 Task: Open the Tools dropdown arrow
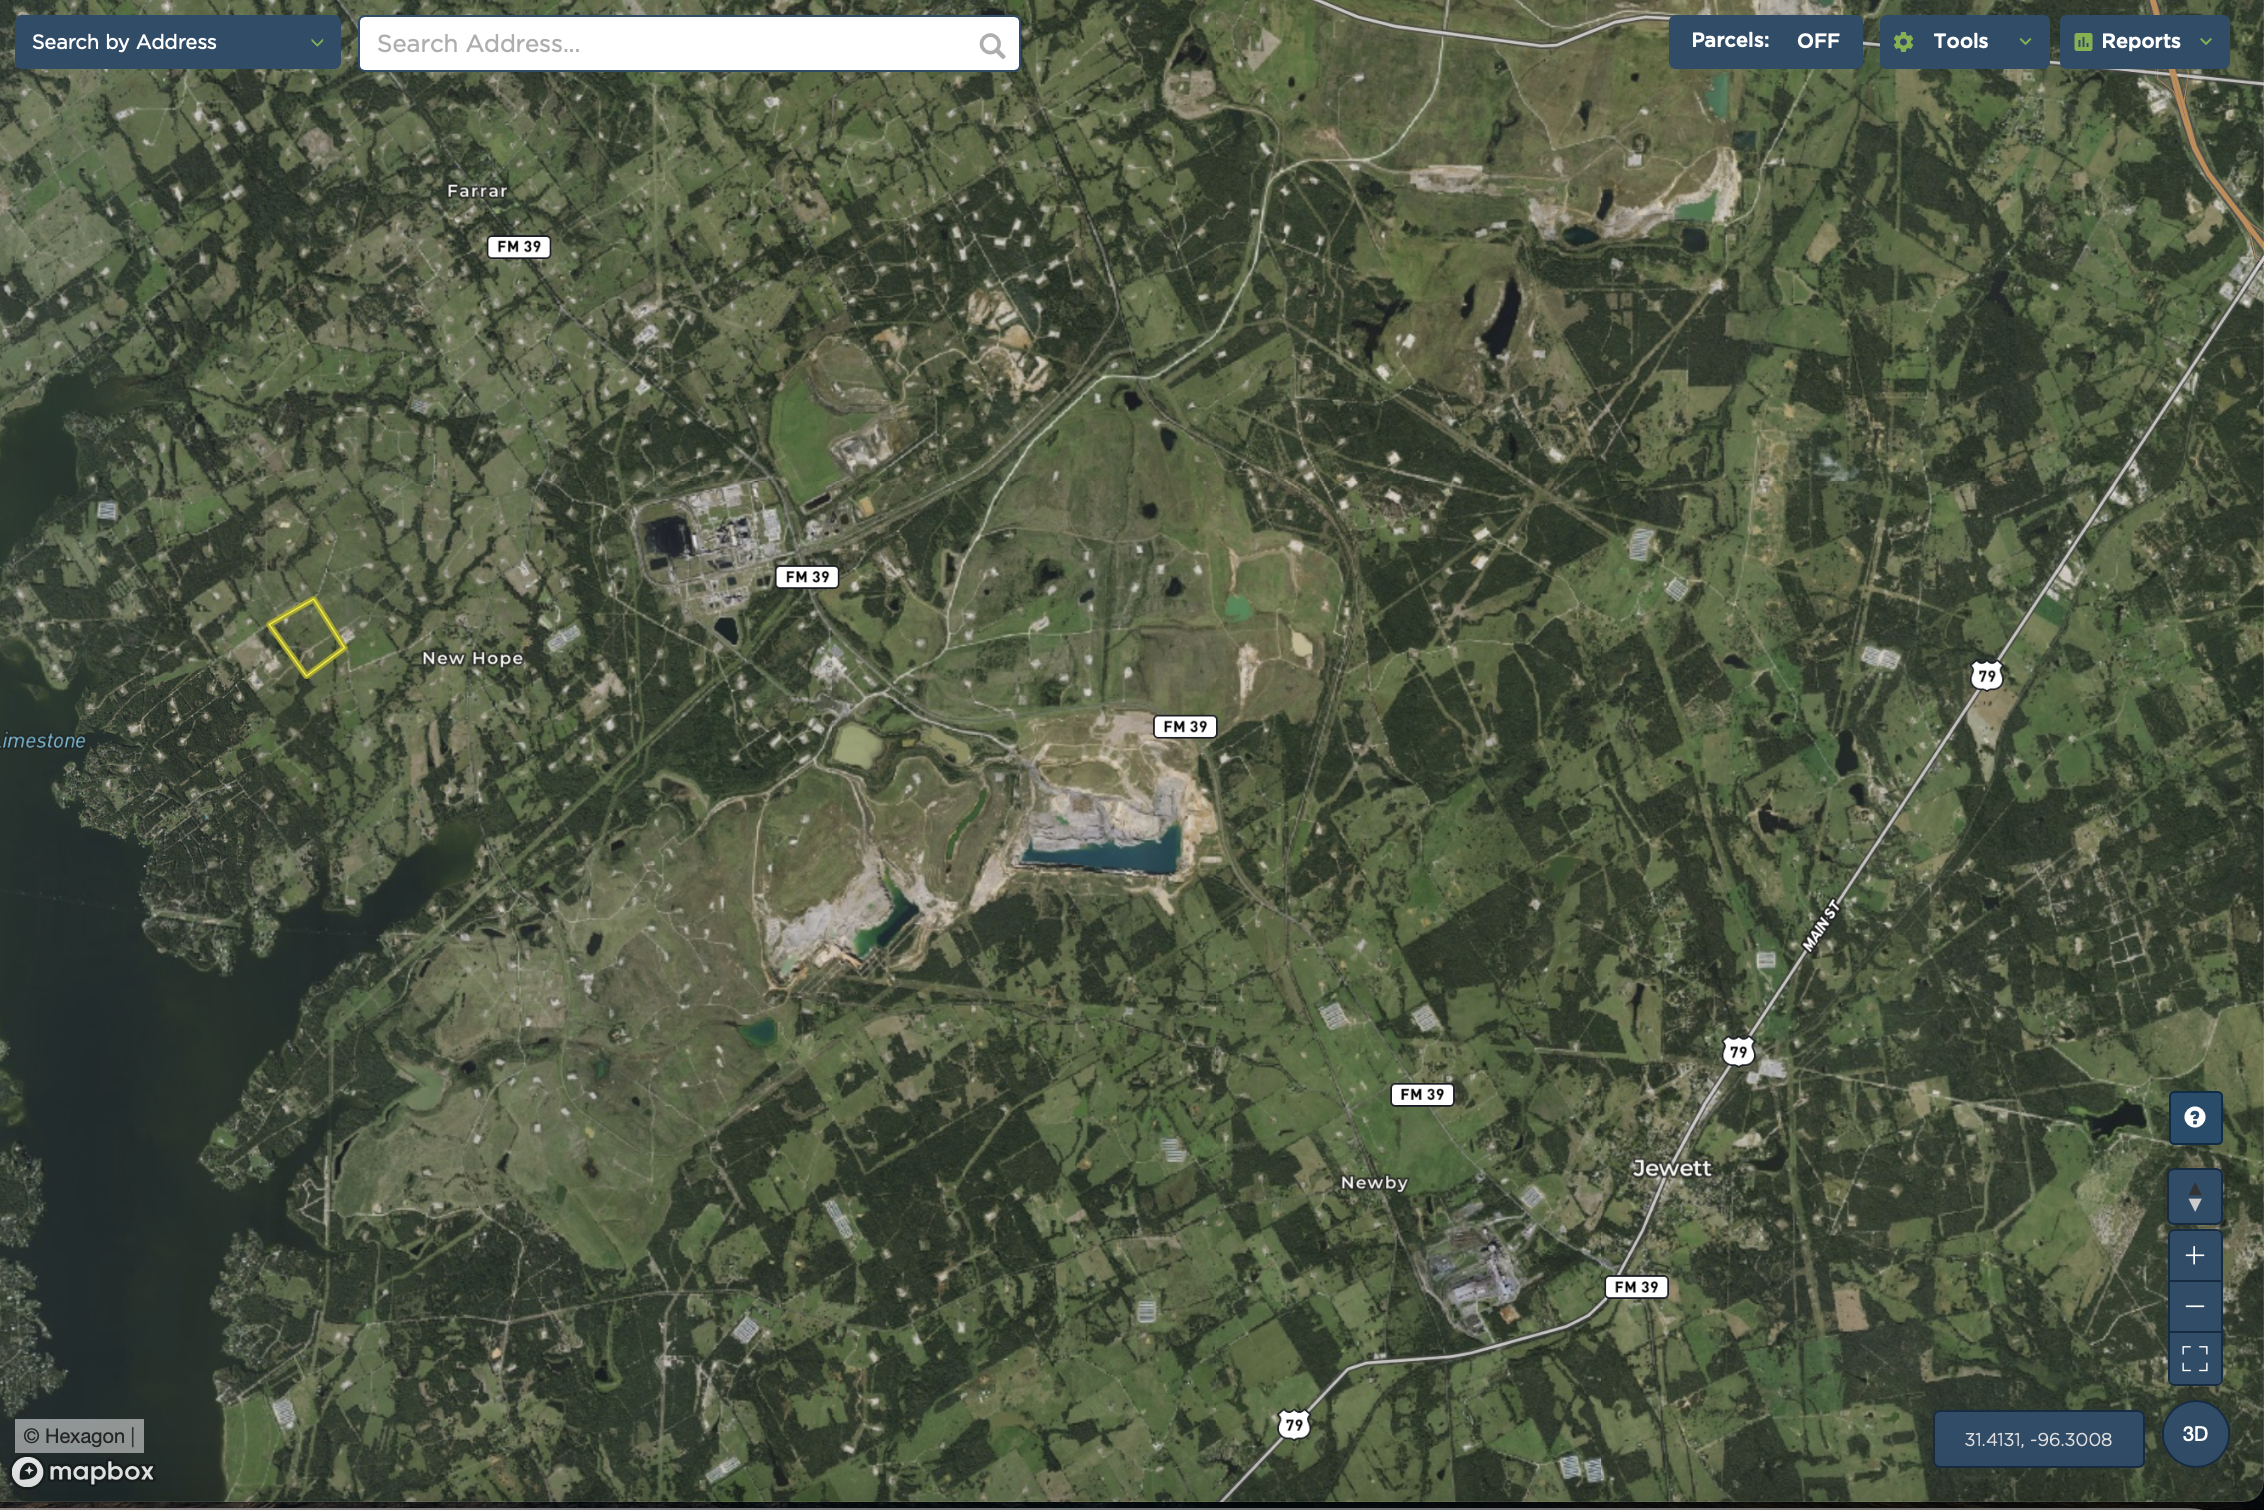(x=2025, y=42)
